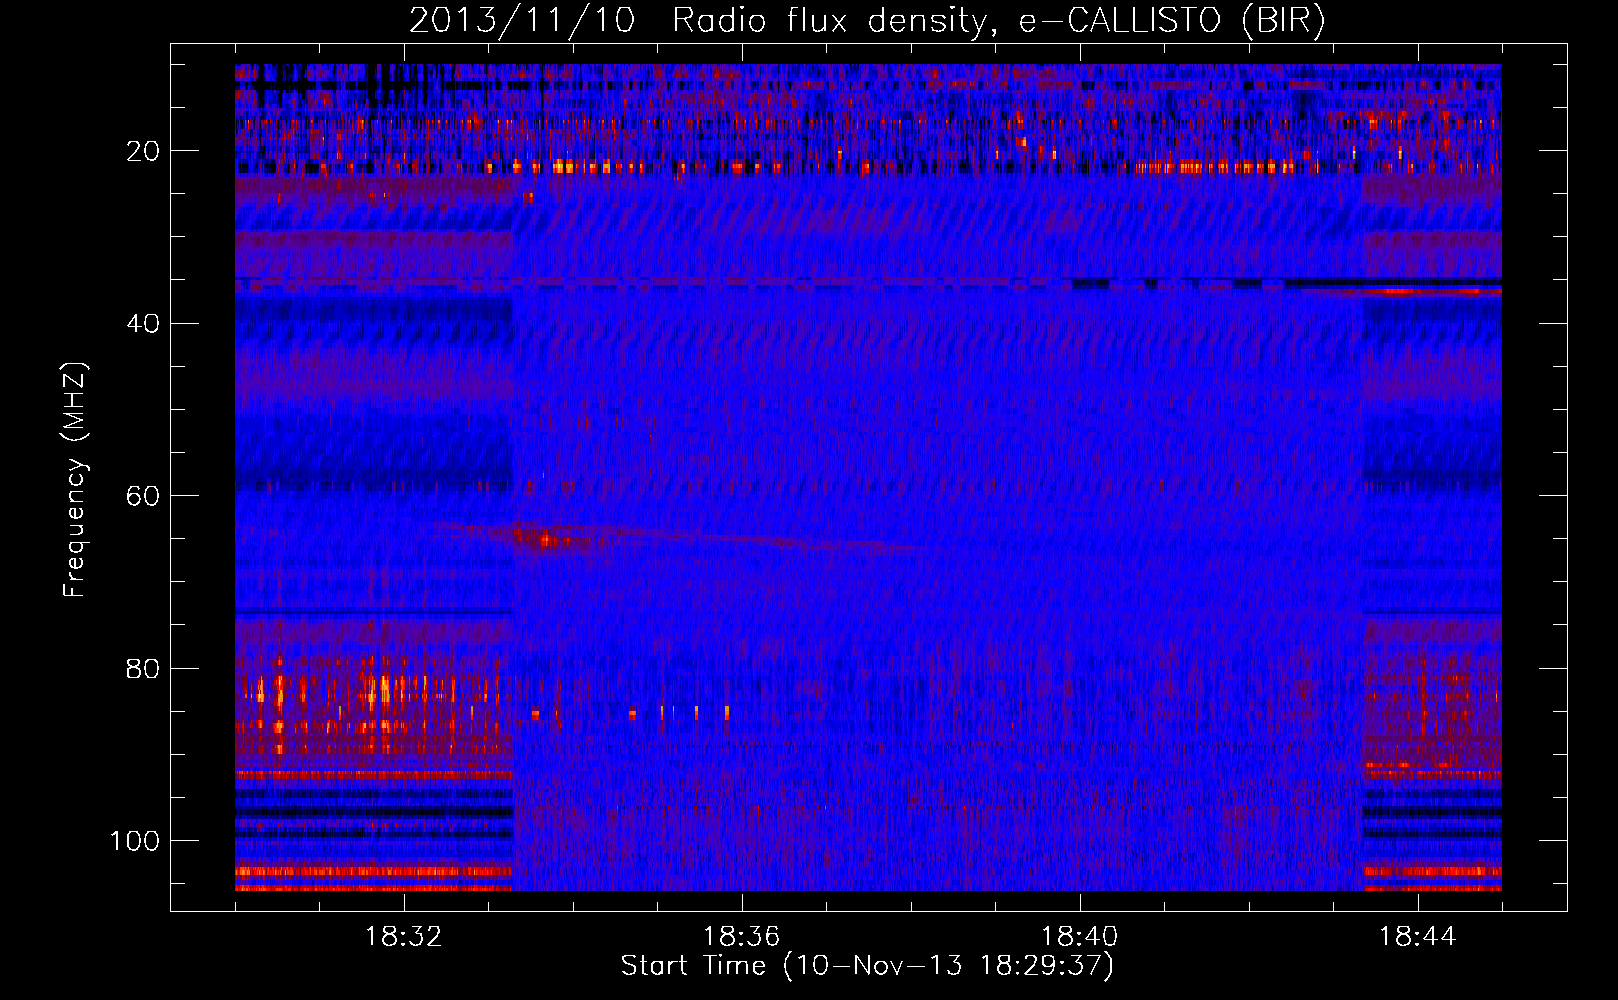1618x1000 pixels.
Task: Click the '18:40' time tick label
Action: [1080, 937]
